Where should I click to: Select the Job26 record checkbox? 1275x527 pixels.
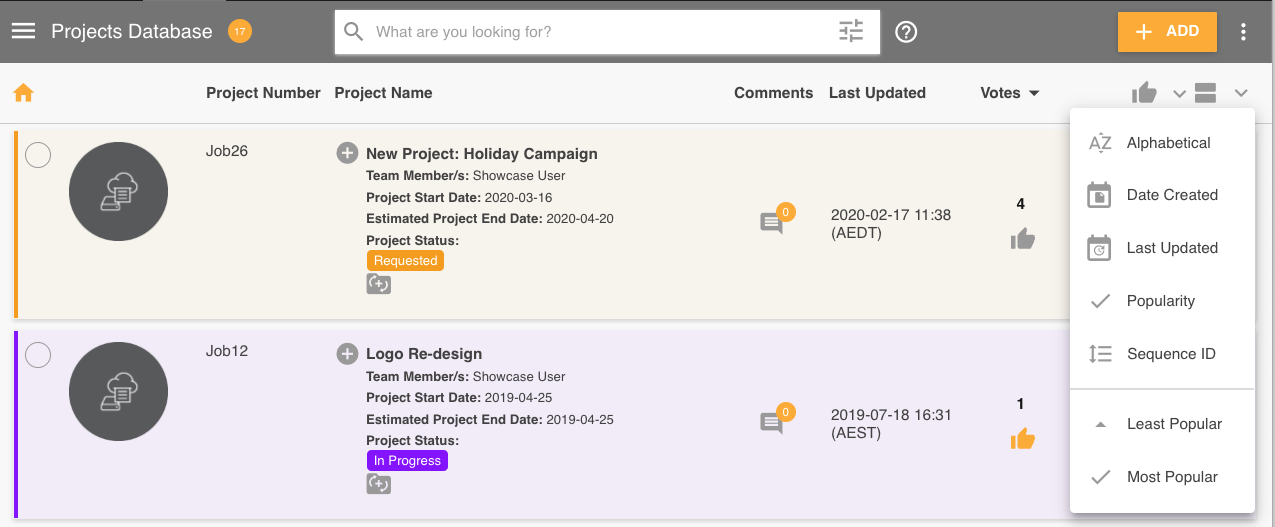click(38, 156)
